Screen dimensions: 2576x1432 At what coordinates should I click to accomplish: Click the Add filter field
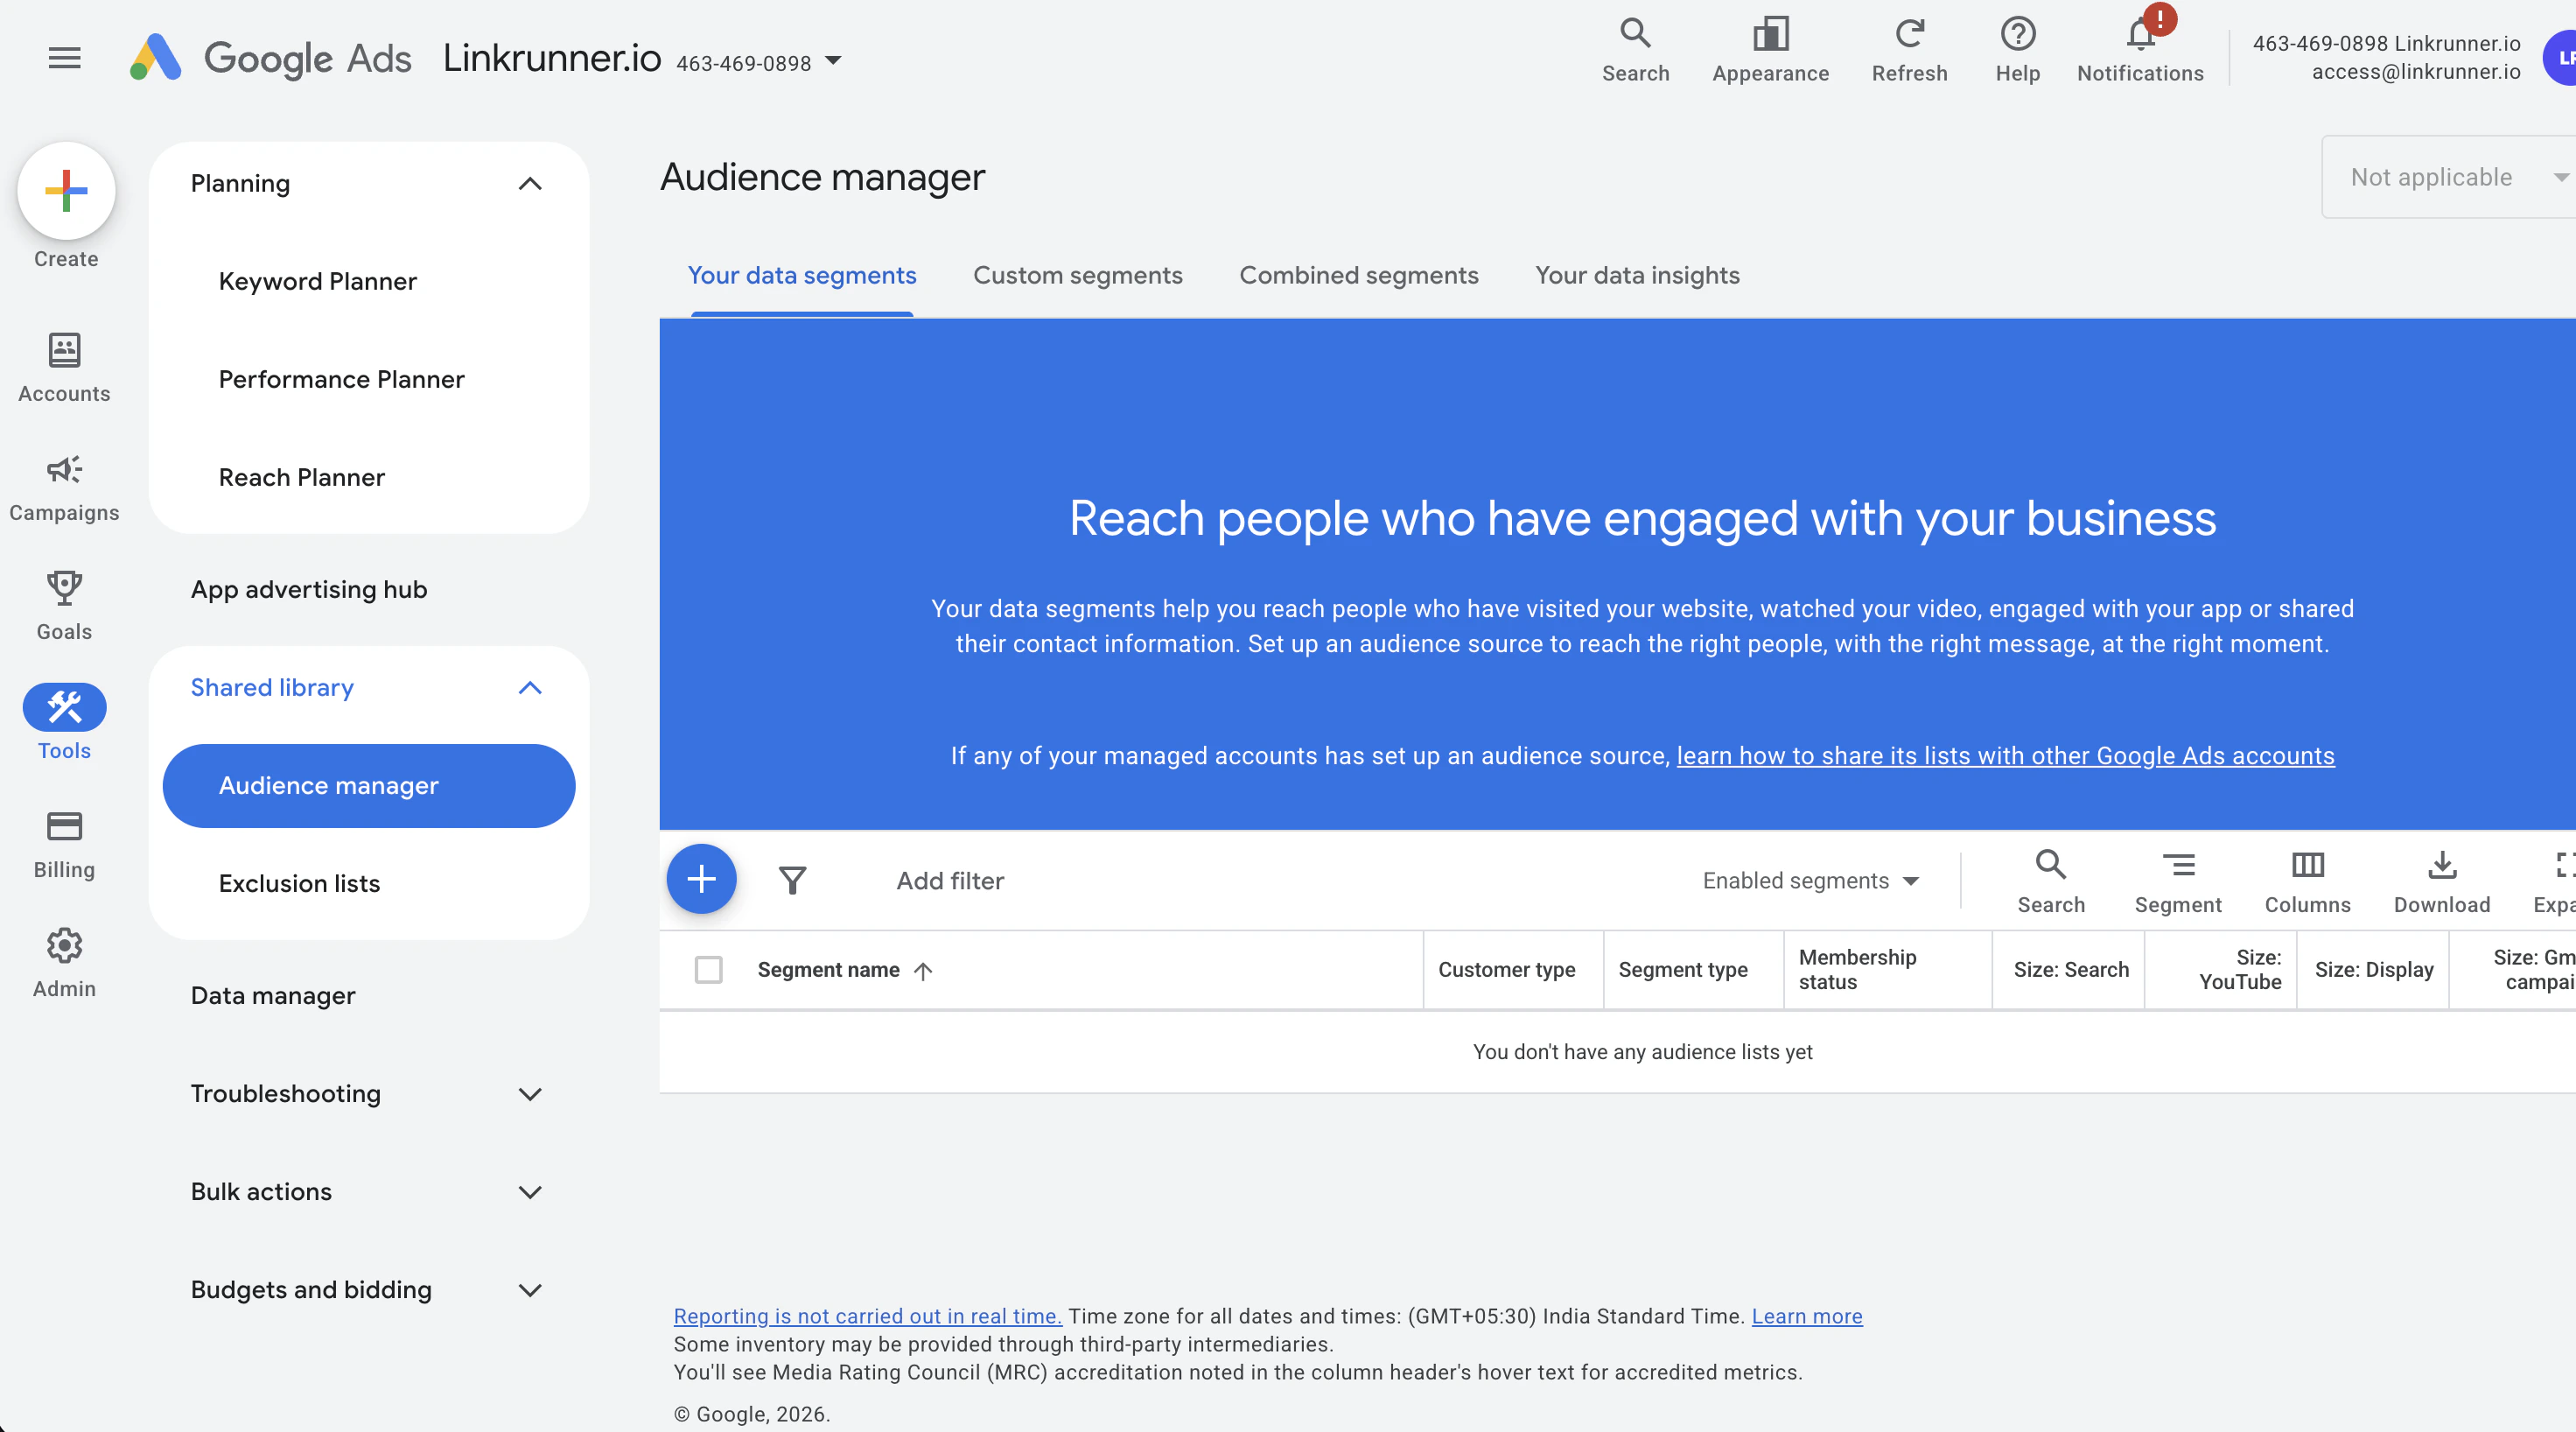(x=949, y=880)
